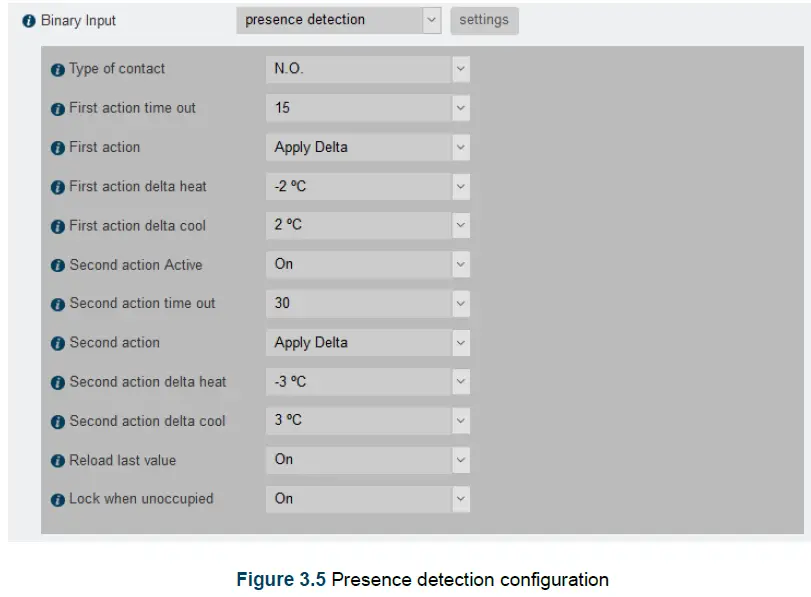
Task: Click info icon beside Binary Input
Action: coord(29,21)
